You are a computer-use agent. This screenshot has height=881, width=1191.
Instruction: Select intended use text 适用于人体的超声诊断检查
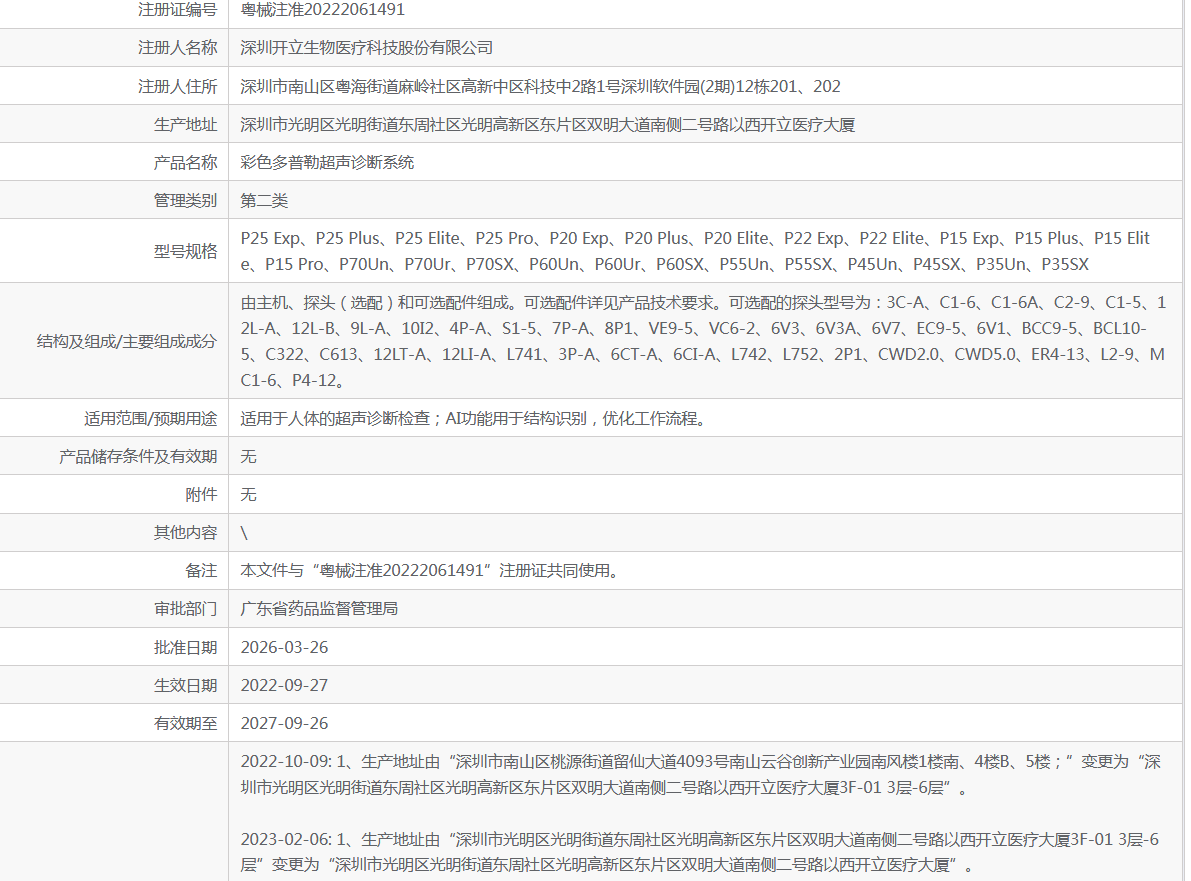click(475, 418)
